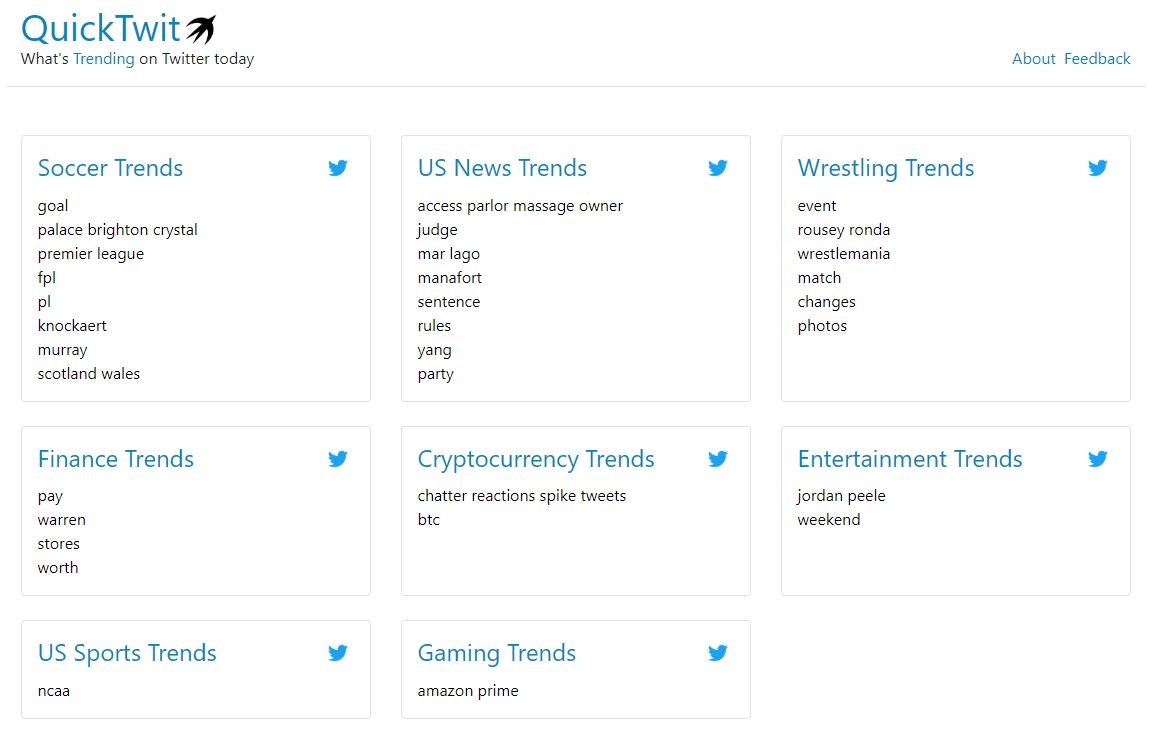Open the Twitter icon for US Sports Trends
1158x731 pixels.
pos(338,653)
